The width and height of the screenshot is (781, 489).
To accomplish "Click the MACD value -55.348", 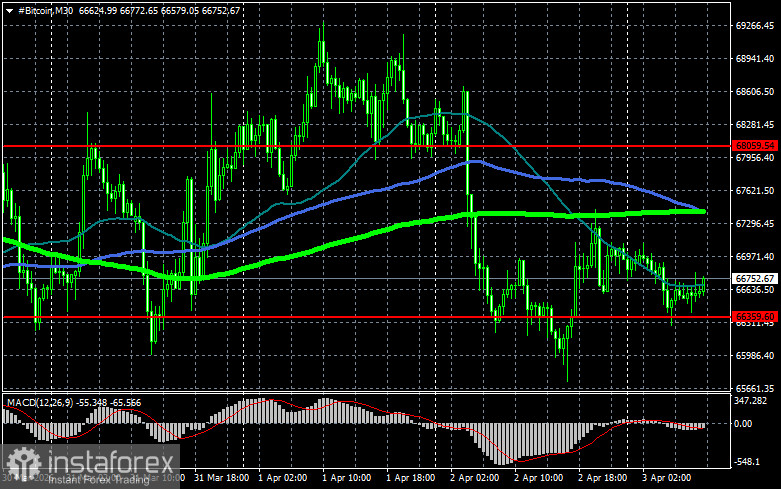I will [92, 402].
